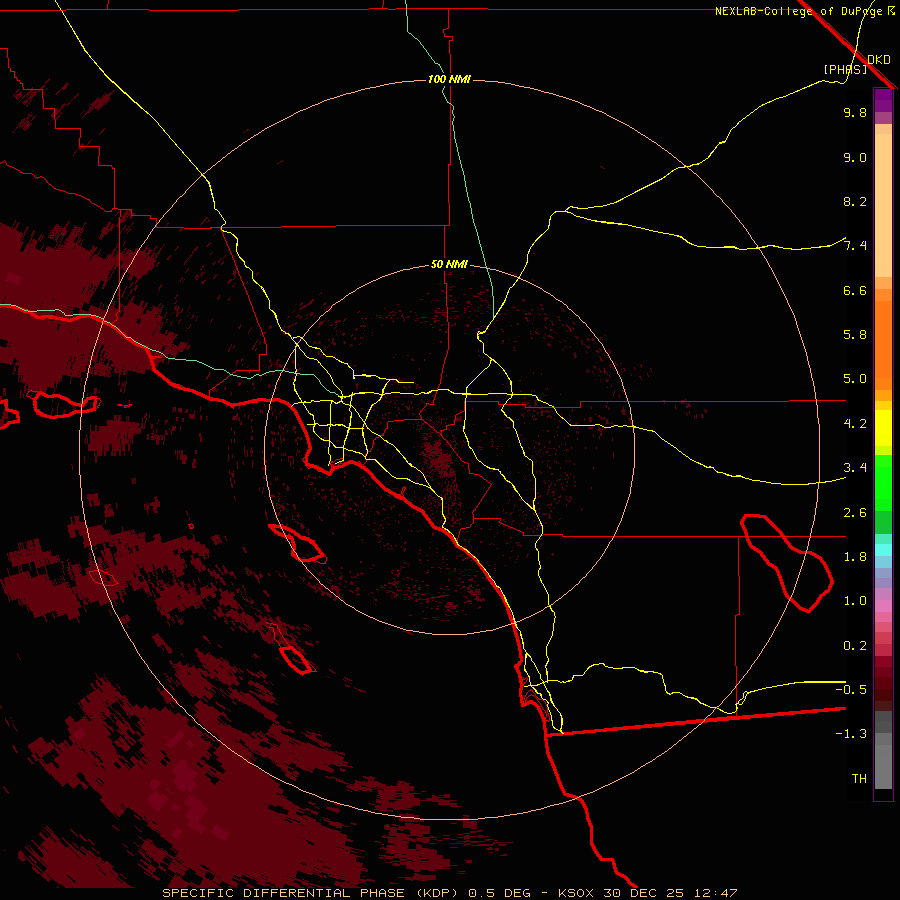Click the 9.8 scale value

click(855, 112)
